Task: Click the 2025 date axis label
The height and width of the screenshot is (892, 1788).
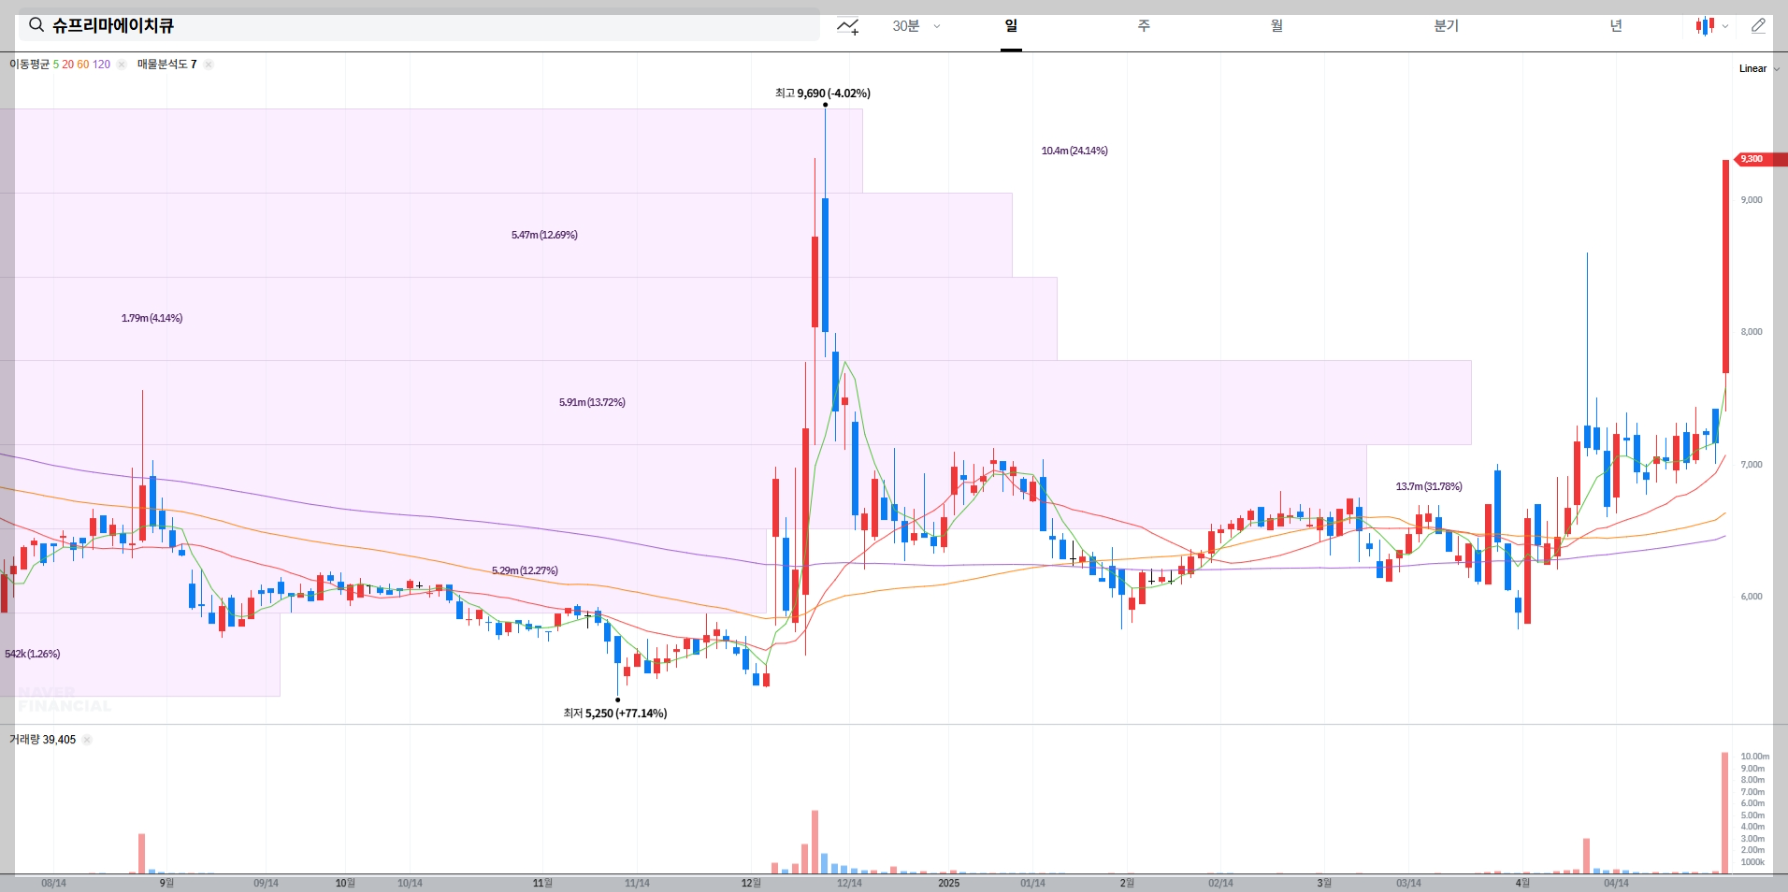Action: tap(949, 883)
